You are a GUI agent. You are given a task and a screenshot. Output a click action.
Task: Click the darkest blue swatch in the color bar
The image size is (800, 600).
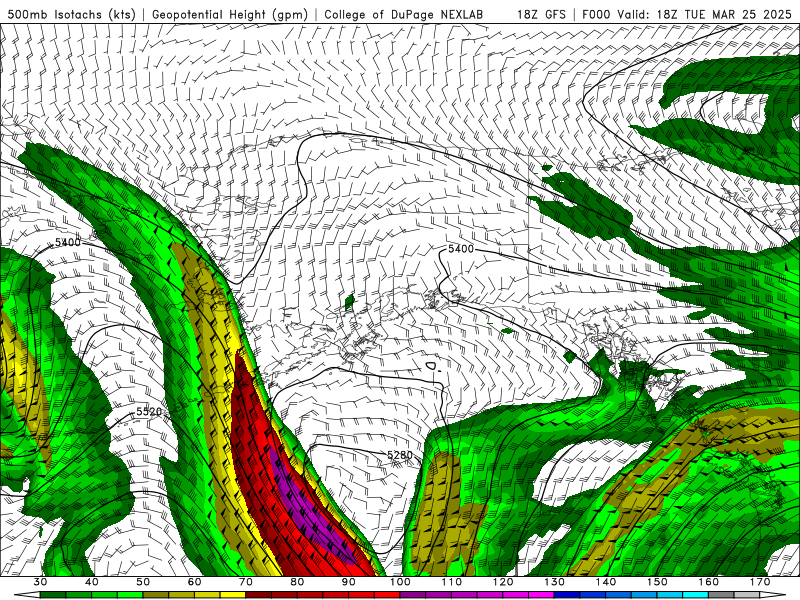567,595
